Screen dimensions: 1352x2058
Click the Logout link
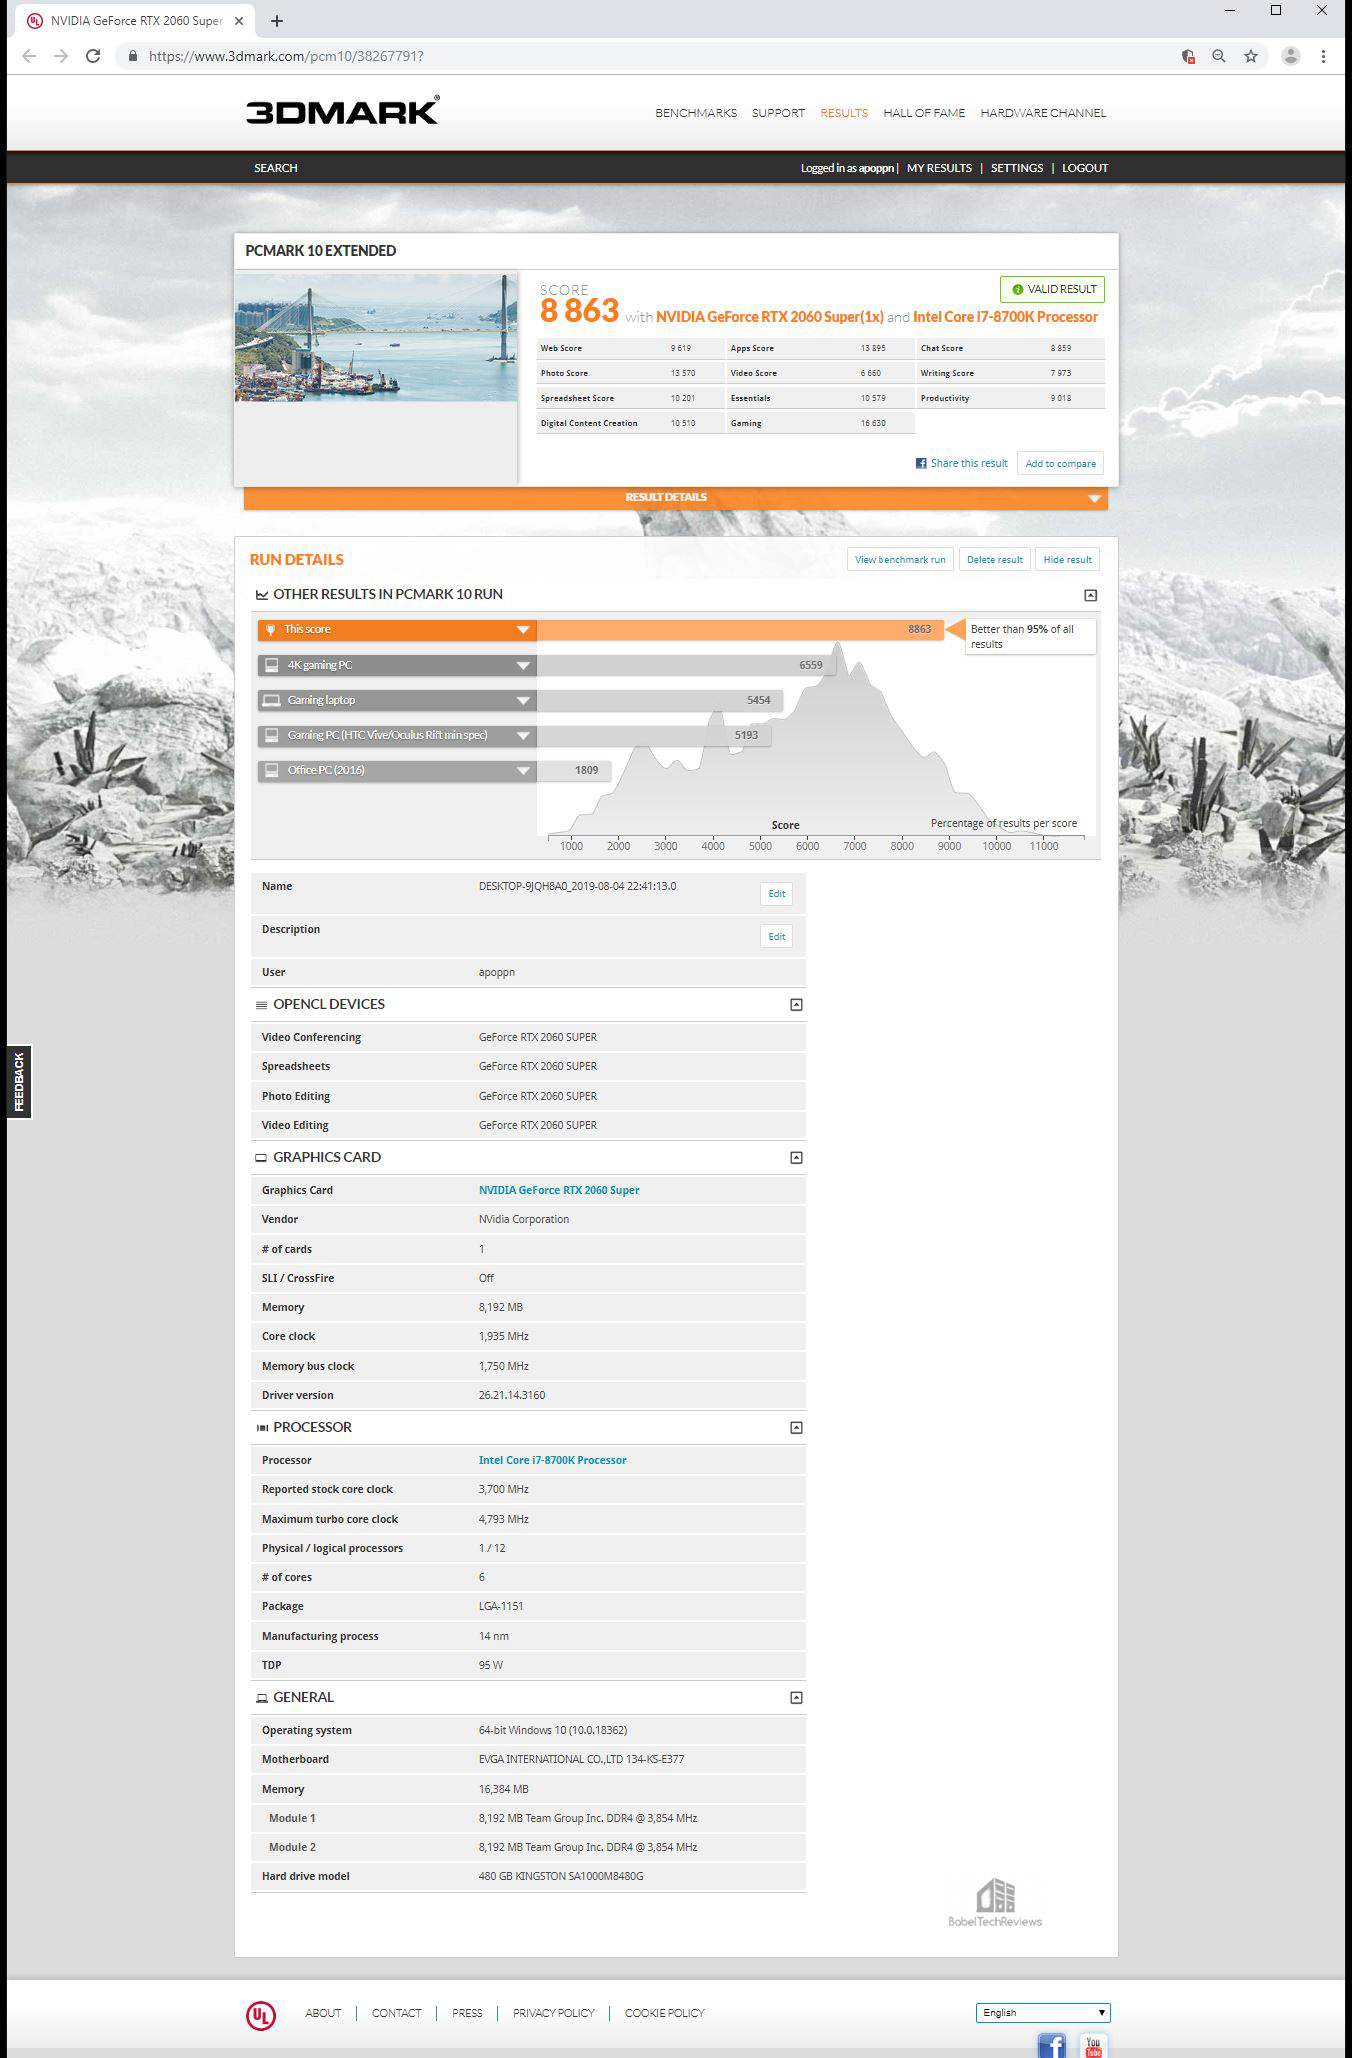(x=1085, y=168)
